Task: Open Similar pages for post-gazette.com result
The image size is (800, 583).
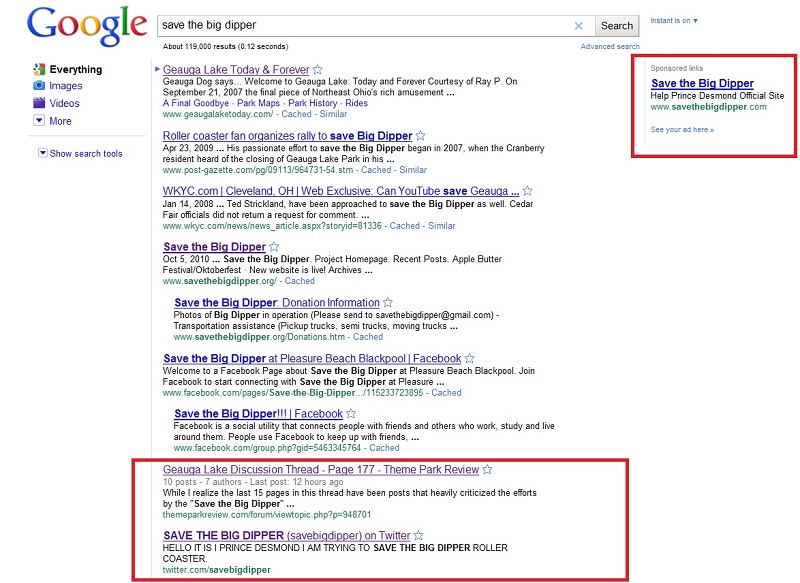Action: point(413,170)
